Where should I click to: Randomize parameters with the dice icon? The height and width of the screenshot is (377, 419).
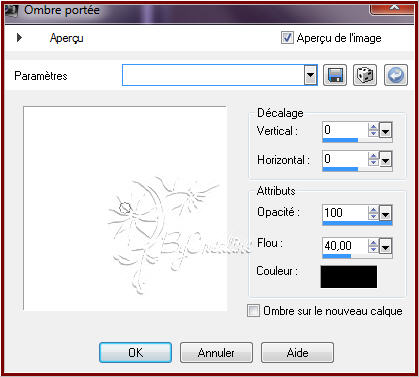365,75
